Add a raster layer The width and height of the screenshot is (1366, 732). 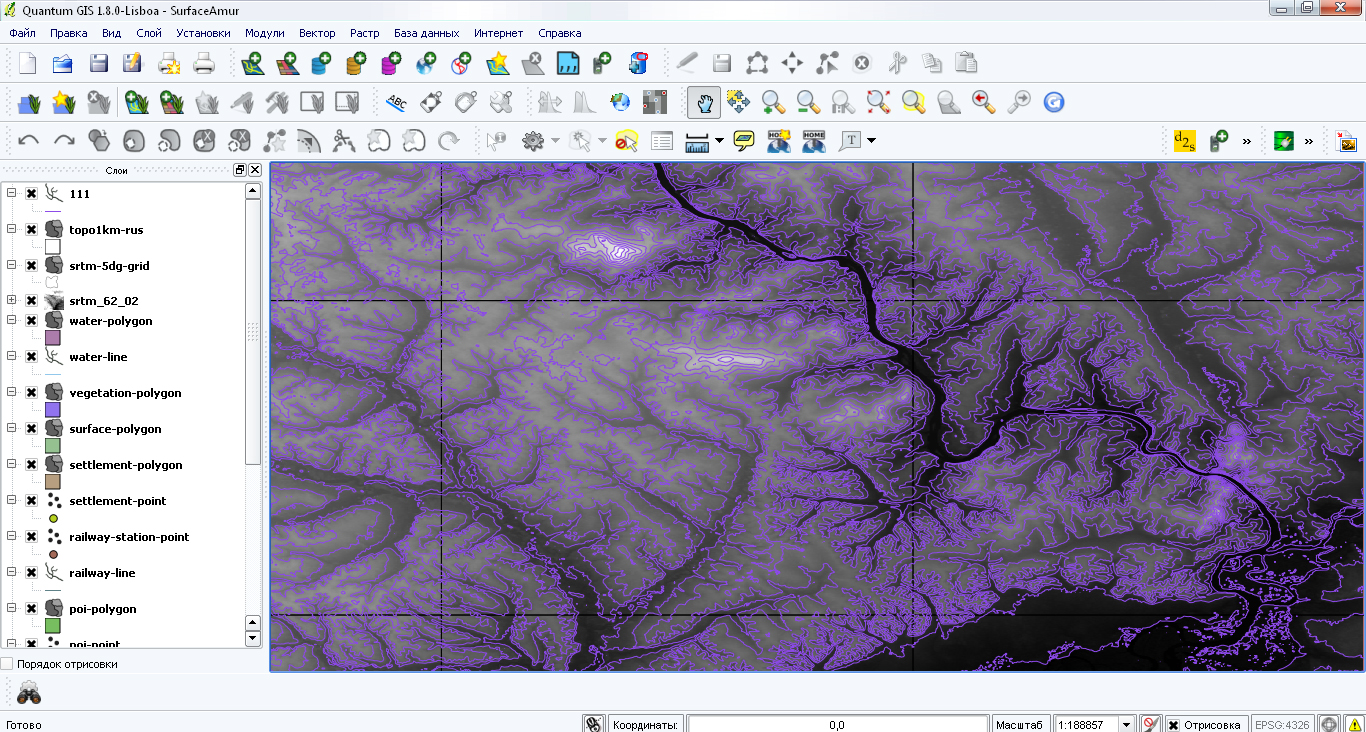point(287,64)
